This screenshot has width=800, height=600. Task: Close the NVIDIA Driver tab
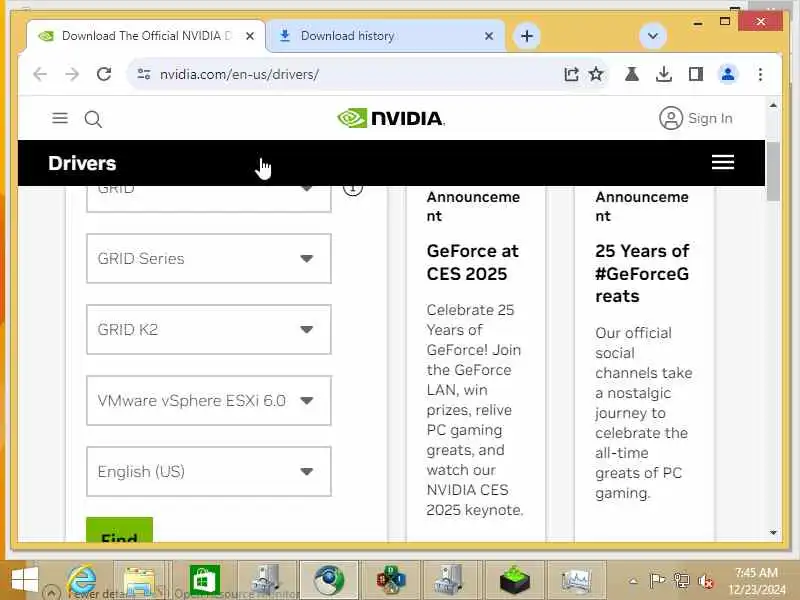[250, 36]
